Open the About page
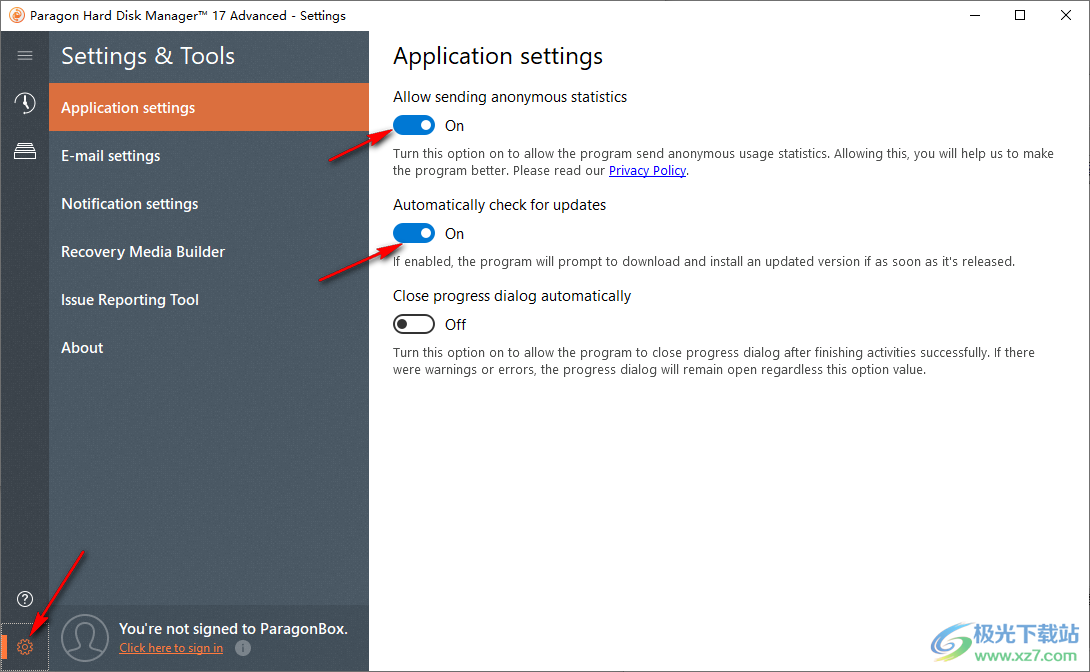The image size is (1090, 672). pos(209,347)
